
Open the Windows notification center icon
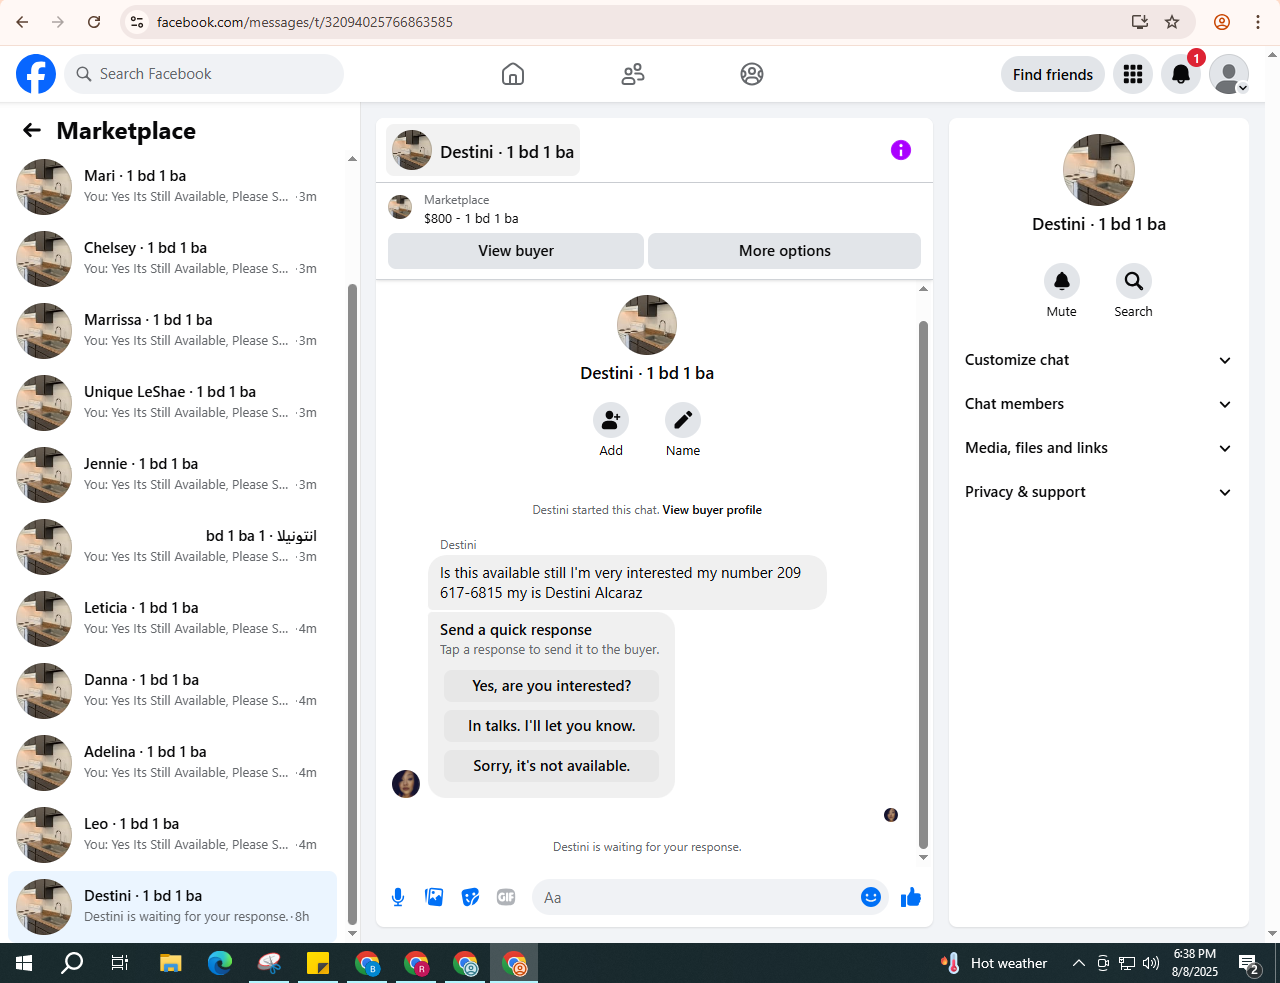[x=1249, y=964]
